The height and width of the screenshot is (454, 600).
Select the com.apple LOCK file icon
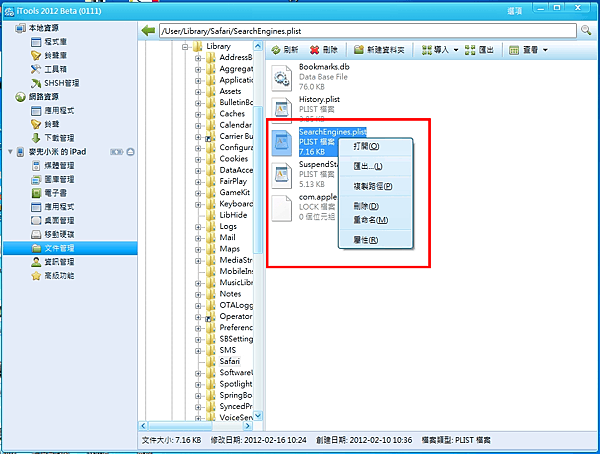click(x=282, y=209)
